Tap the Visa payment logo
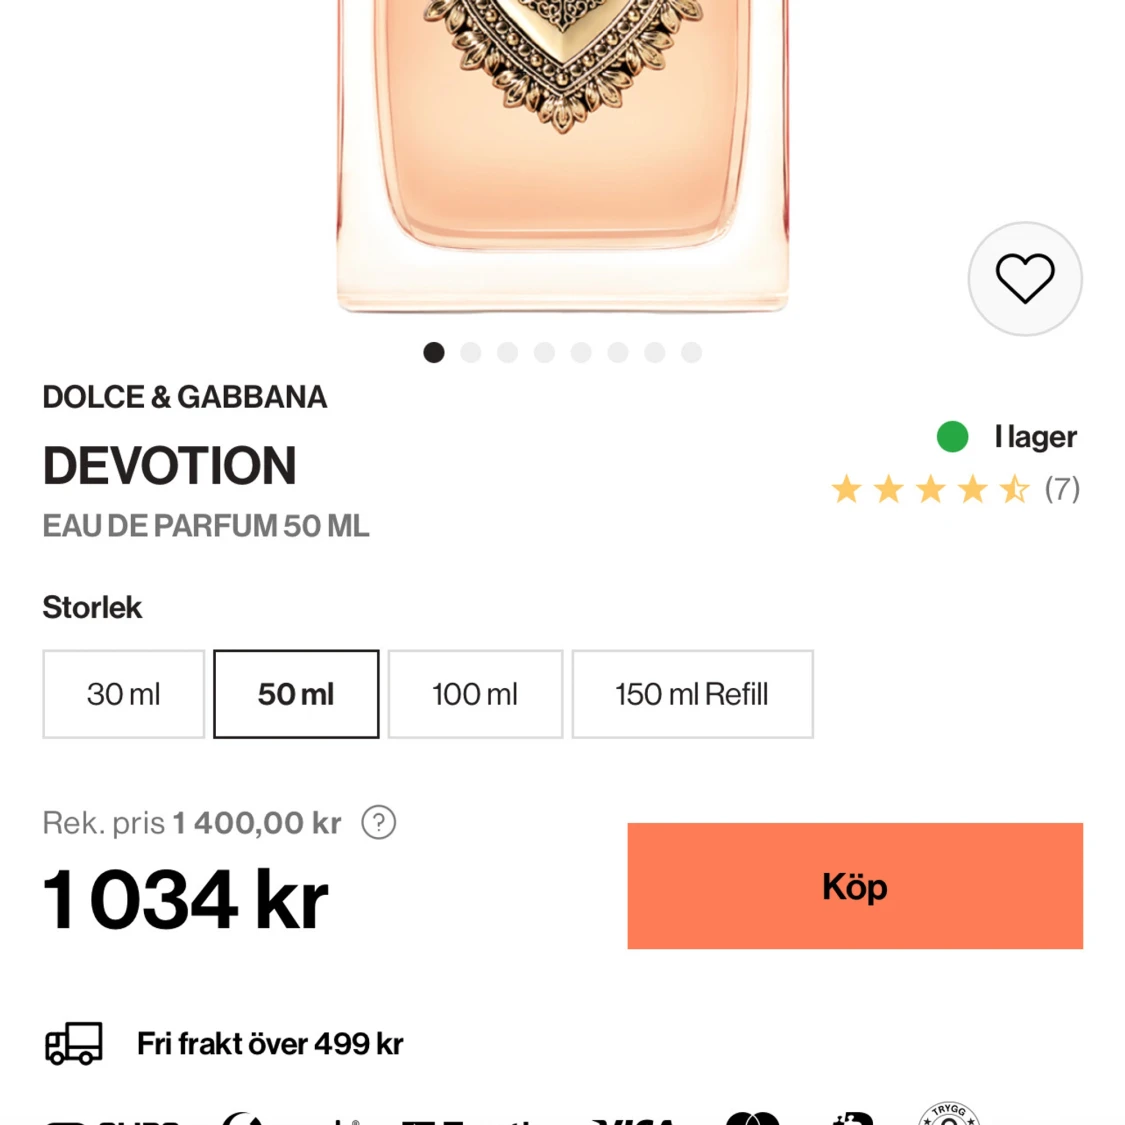 point(634,1119)
